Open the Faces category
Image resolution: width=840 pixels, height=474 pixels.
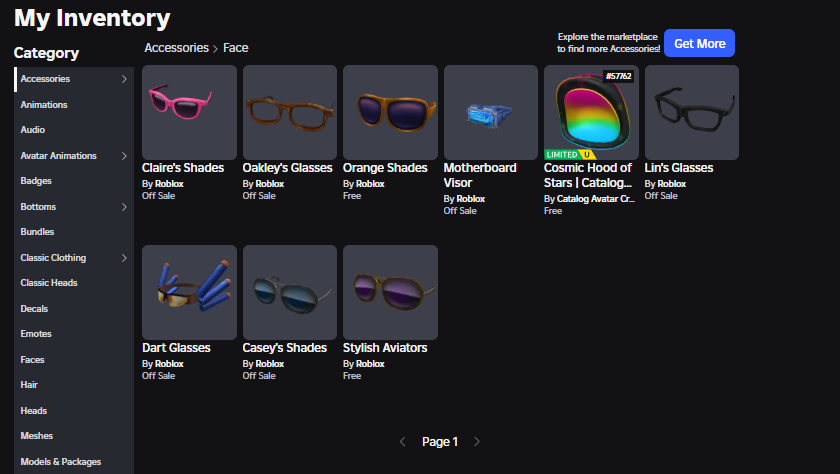point(33,360)
